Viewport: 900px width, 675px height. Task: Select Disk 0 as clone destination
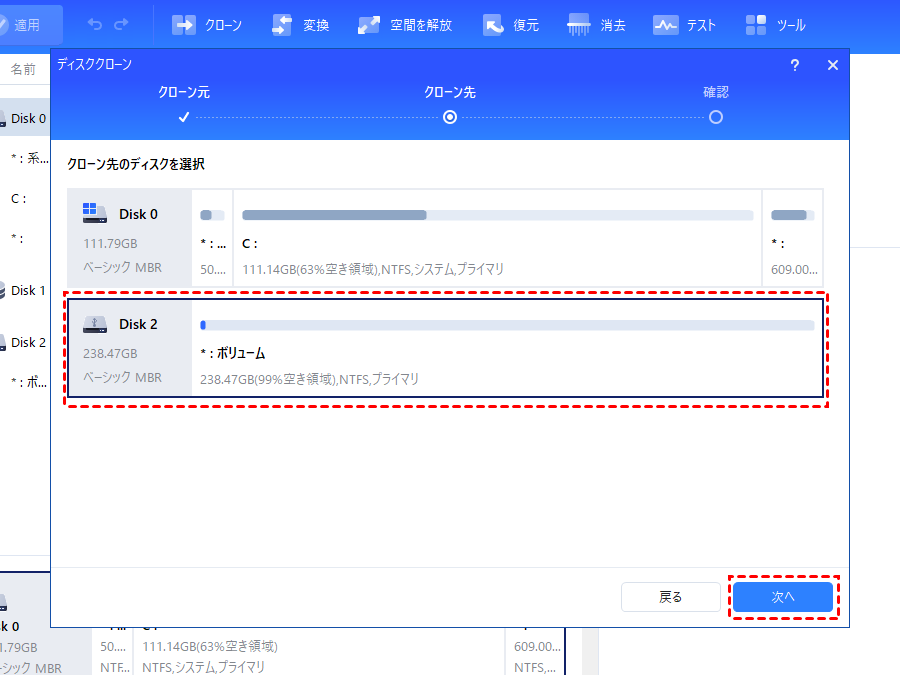point(445,240)
